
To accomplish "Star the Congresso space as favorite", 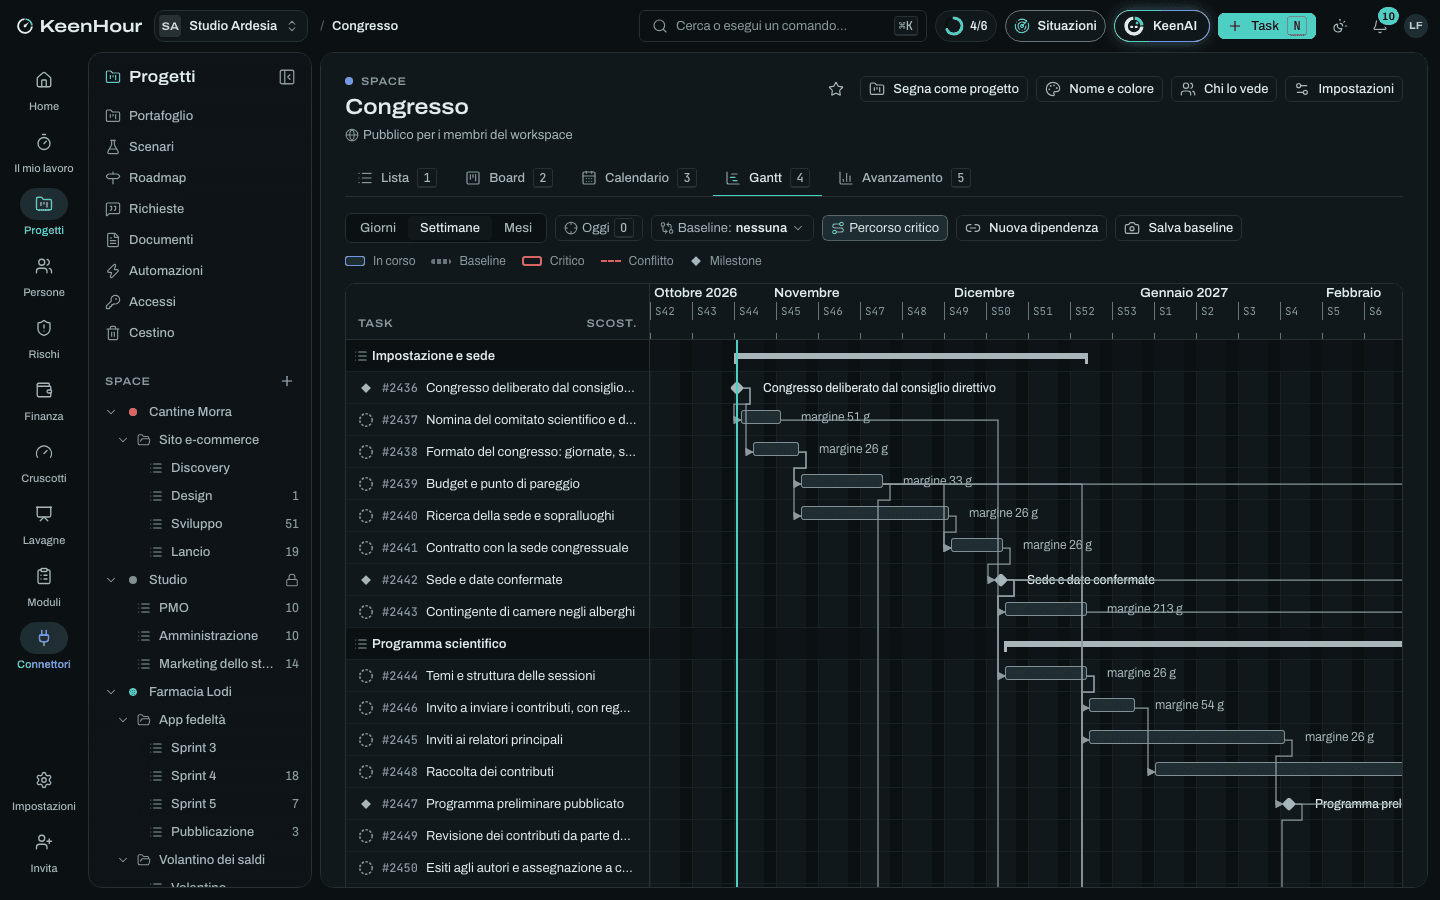I will click(x=836, y=89).
